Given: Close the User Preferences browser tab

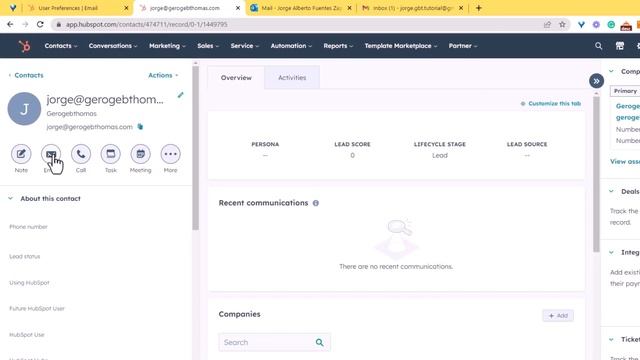Looking at the screenshot, I should point(126,8).
